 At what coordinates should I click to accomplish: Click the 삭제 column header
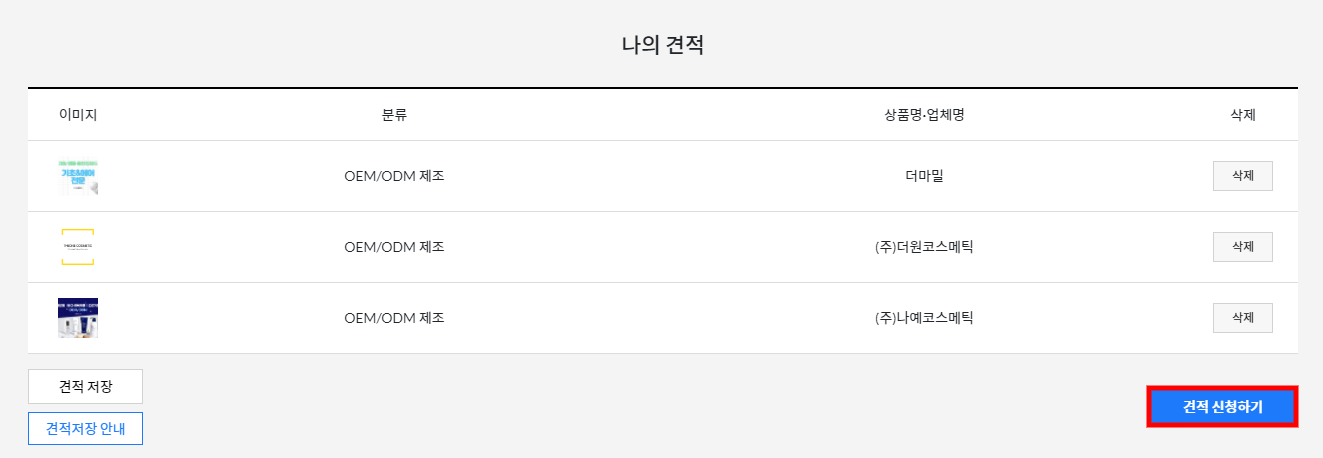click(1242, 115)
